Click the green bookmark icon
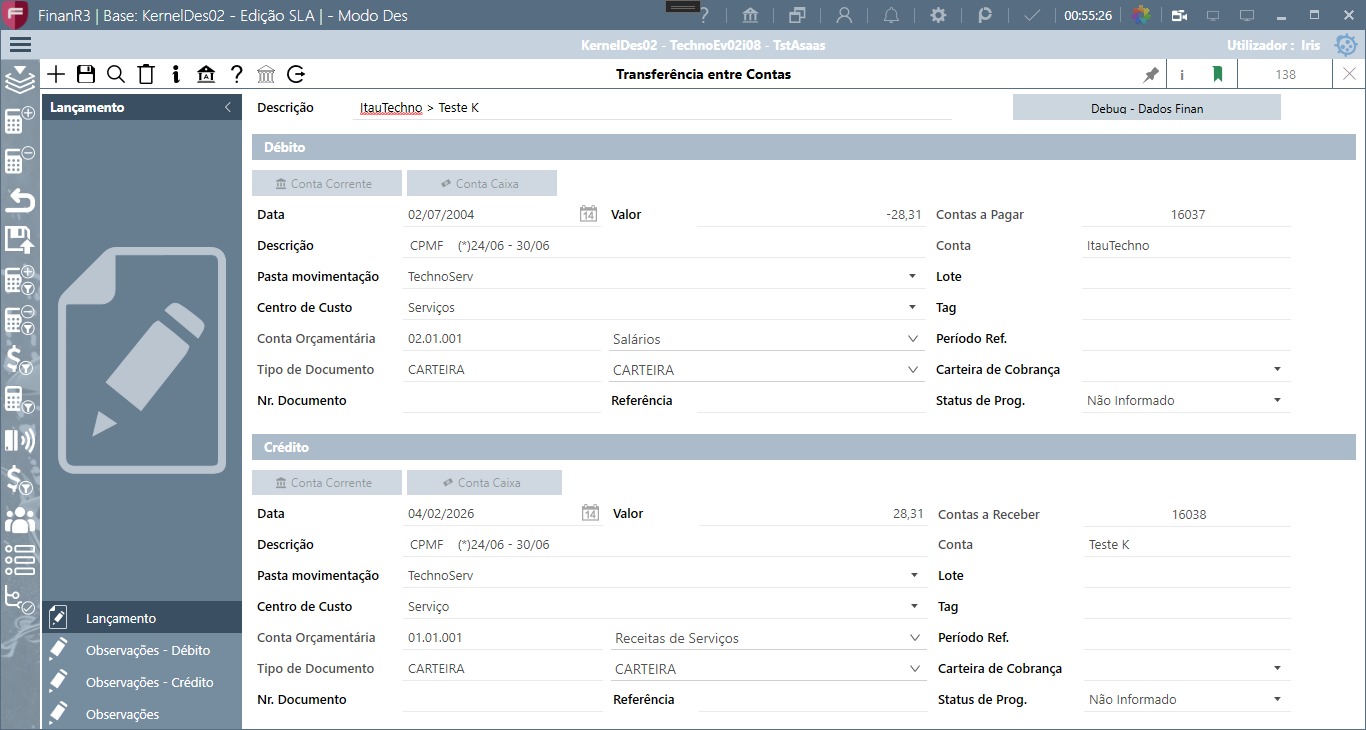This screenshot has height=730, width=1366. click(1217, 74)
